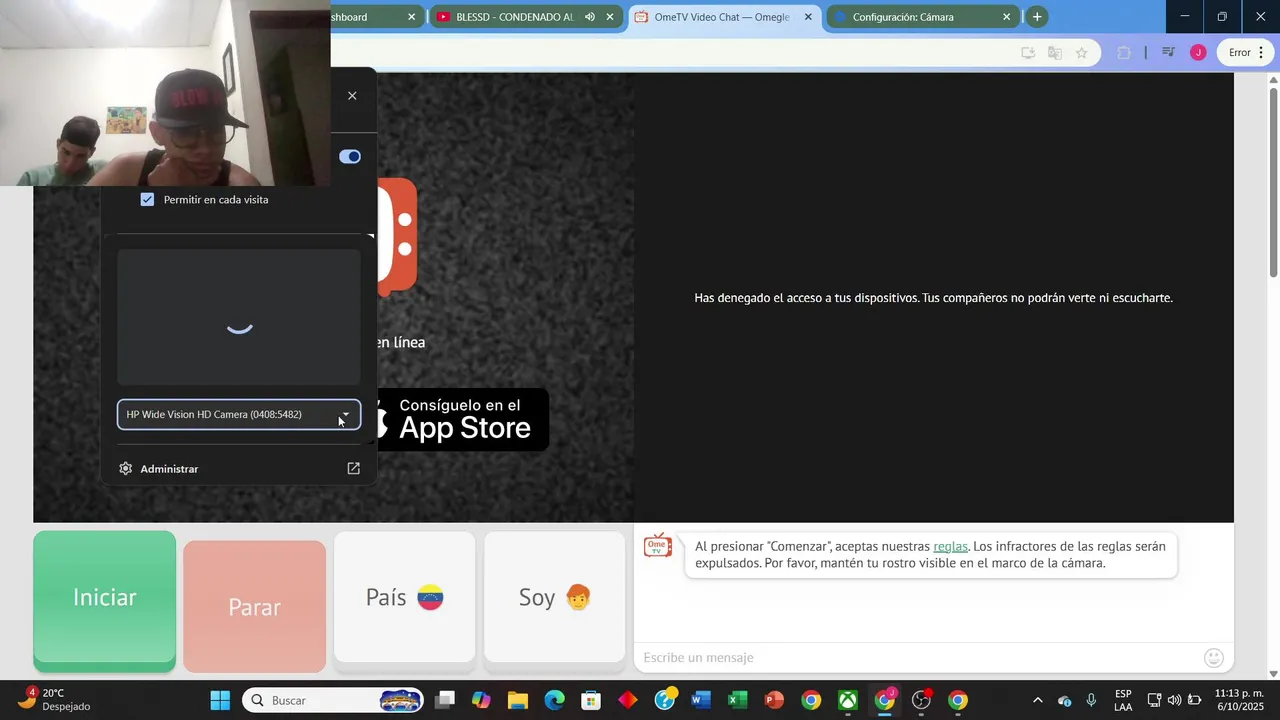The width and height of the screenshot is (1280, 720).
Task: Open the external link icon next to Administrar
Action: pos(353,468)
